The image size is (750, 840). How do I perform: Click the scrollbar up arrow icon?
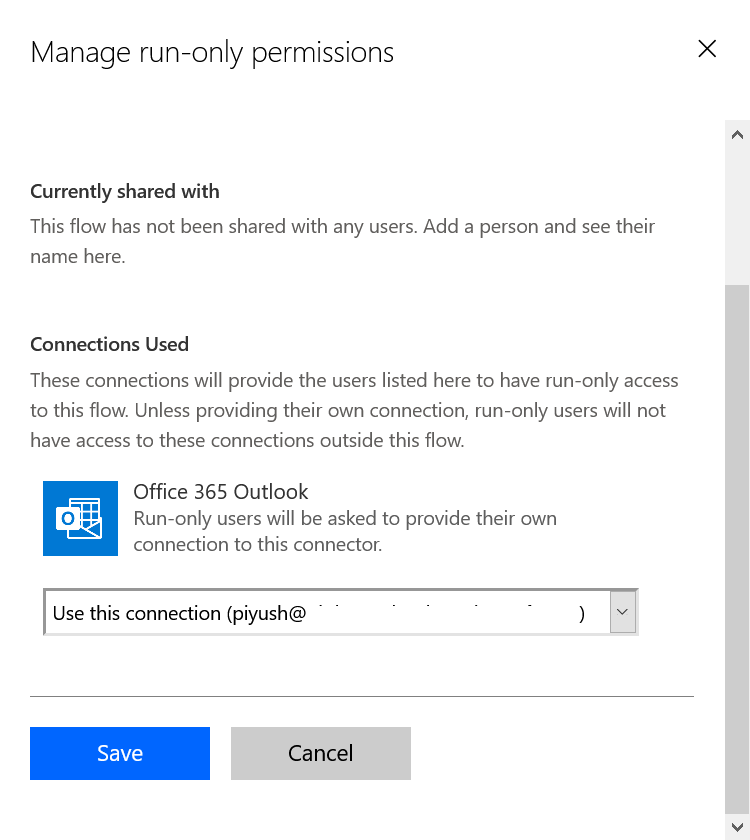(x=737, y=133)
